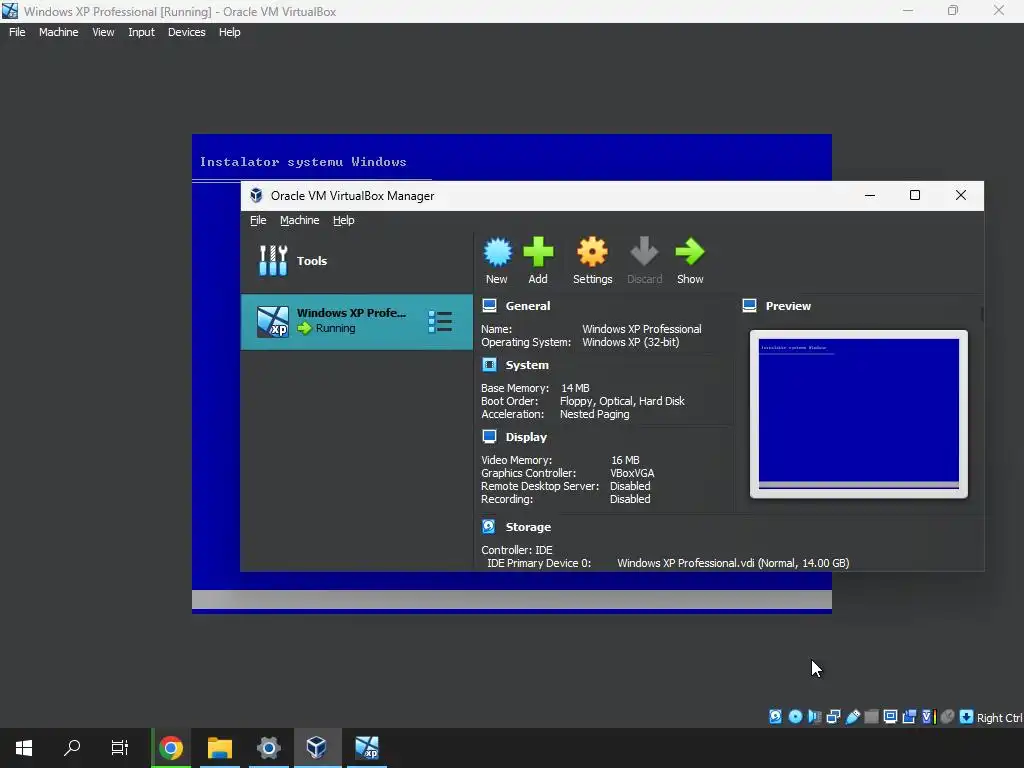This screenshot has height=768, width=1024.
Task: Click the host key arrow icon
Action: click(x=967, y=716)
